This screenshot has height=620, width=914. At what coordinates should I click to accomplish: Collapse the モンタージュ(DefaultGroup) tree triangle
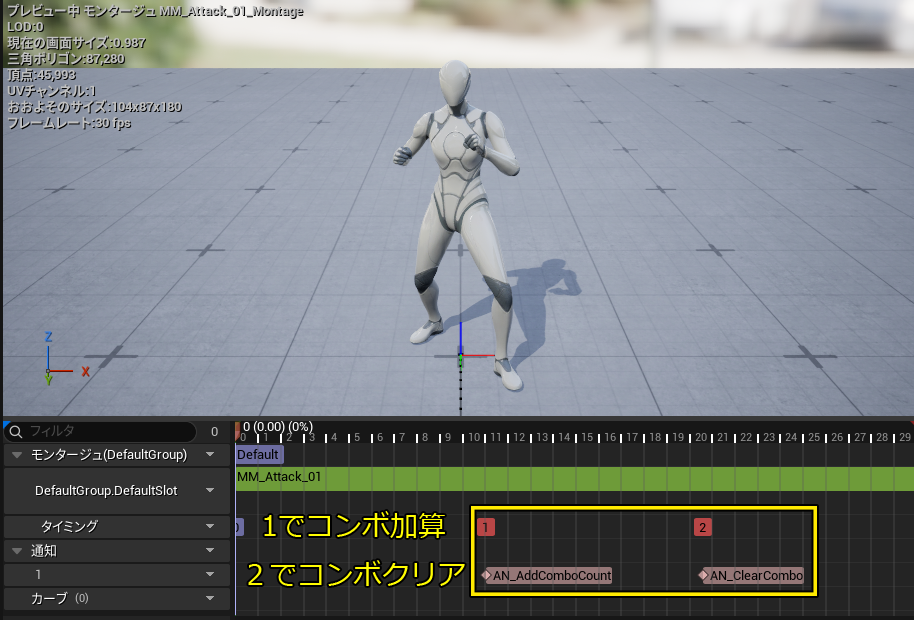pyautogui.click(x=17, y=455)
